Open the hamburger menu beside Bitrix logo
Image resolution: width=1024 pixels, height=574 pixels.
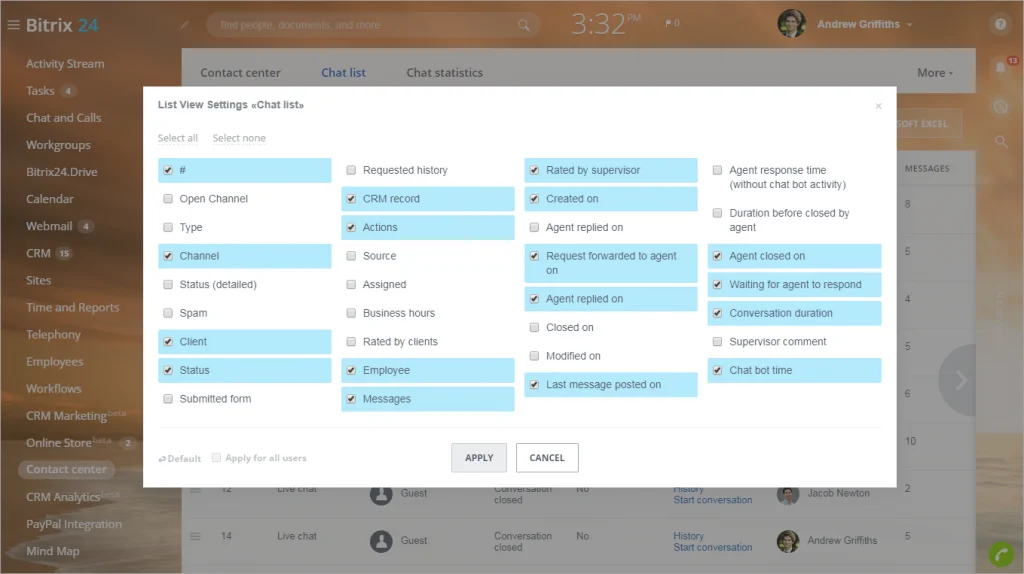[13, 25]
